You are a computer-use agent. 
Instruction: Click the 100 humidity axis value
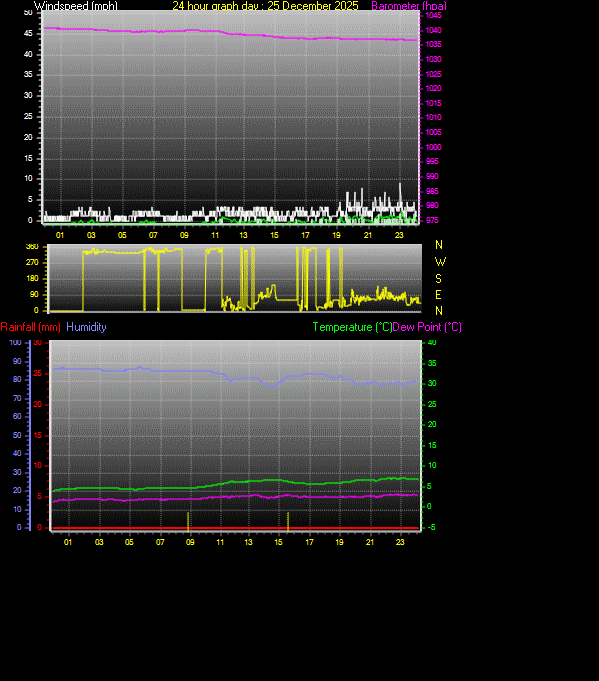pos(16,343)
